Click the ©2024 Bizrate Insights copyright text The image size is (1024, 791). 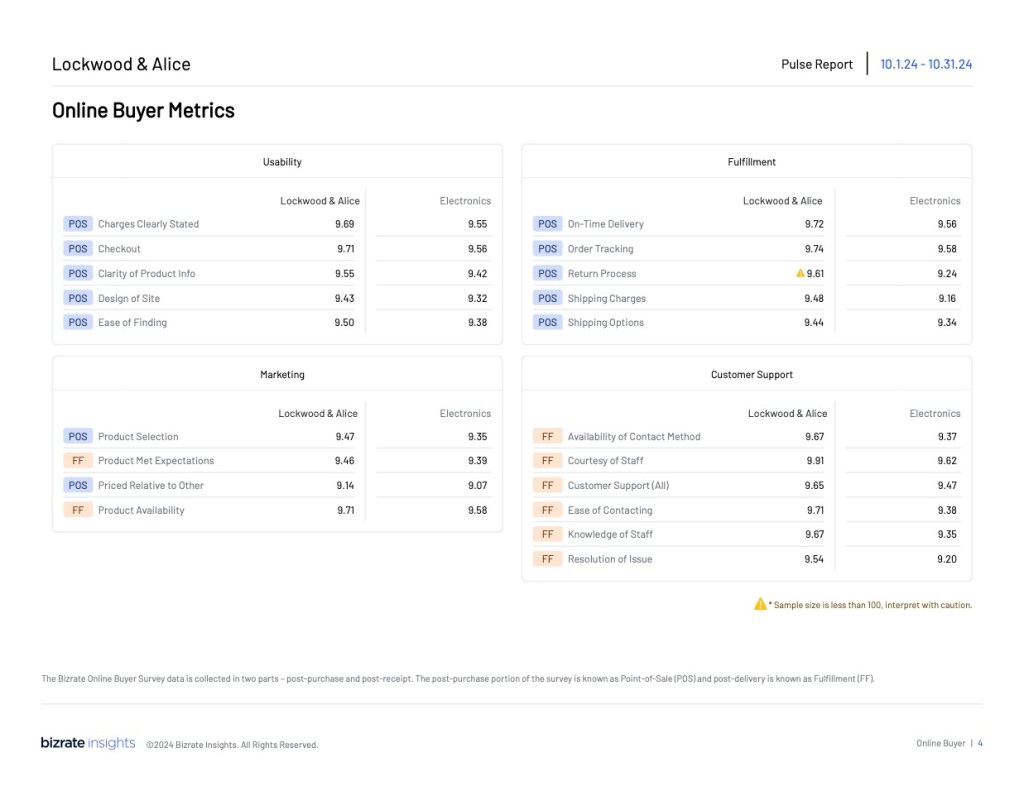point(232,745)
